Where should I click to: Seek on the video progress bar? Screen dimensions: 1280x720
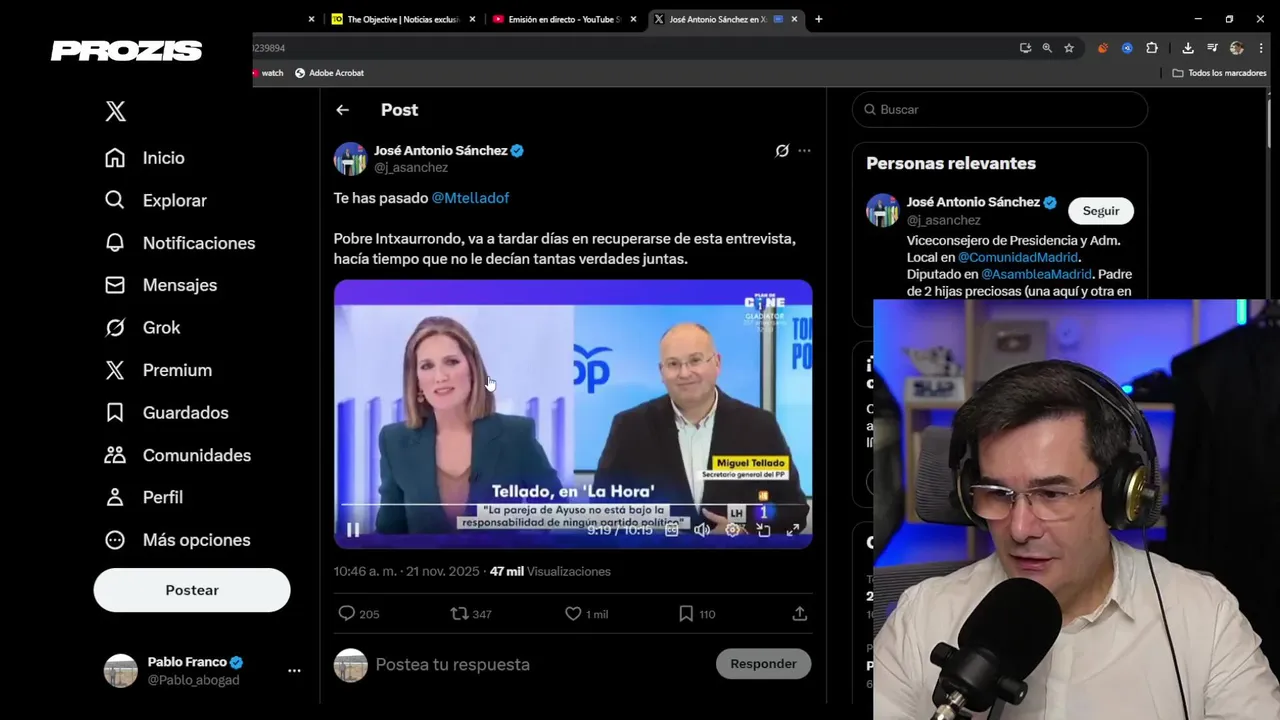(x=572, y=505)
